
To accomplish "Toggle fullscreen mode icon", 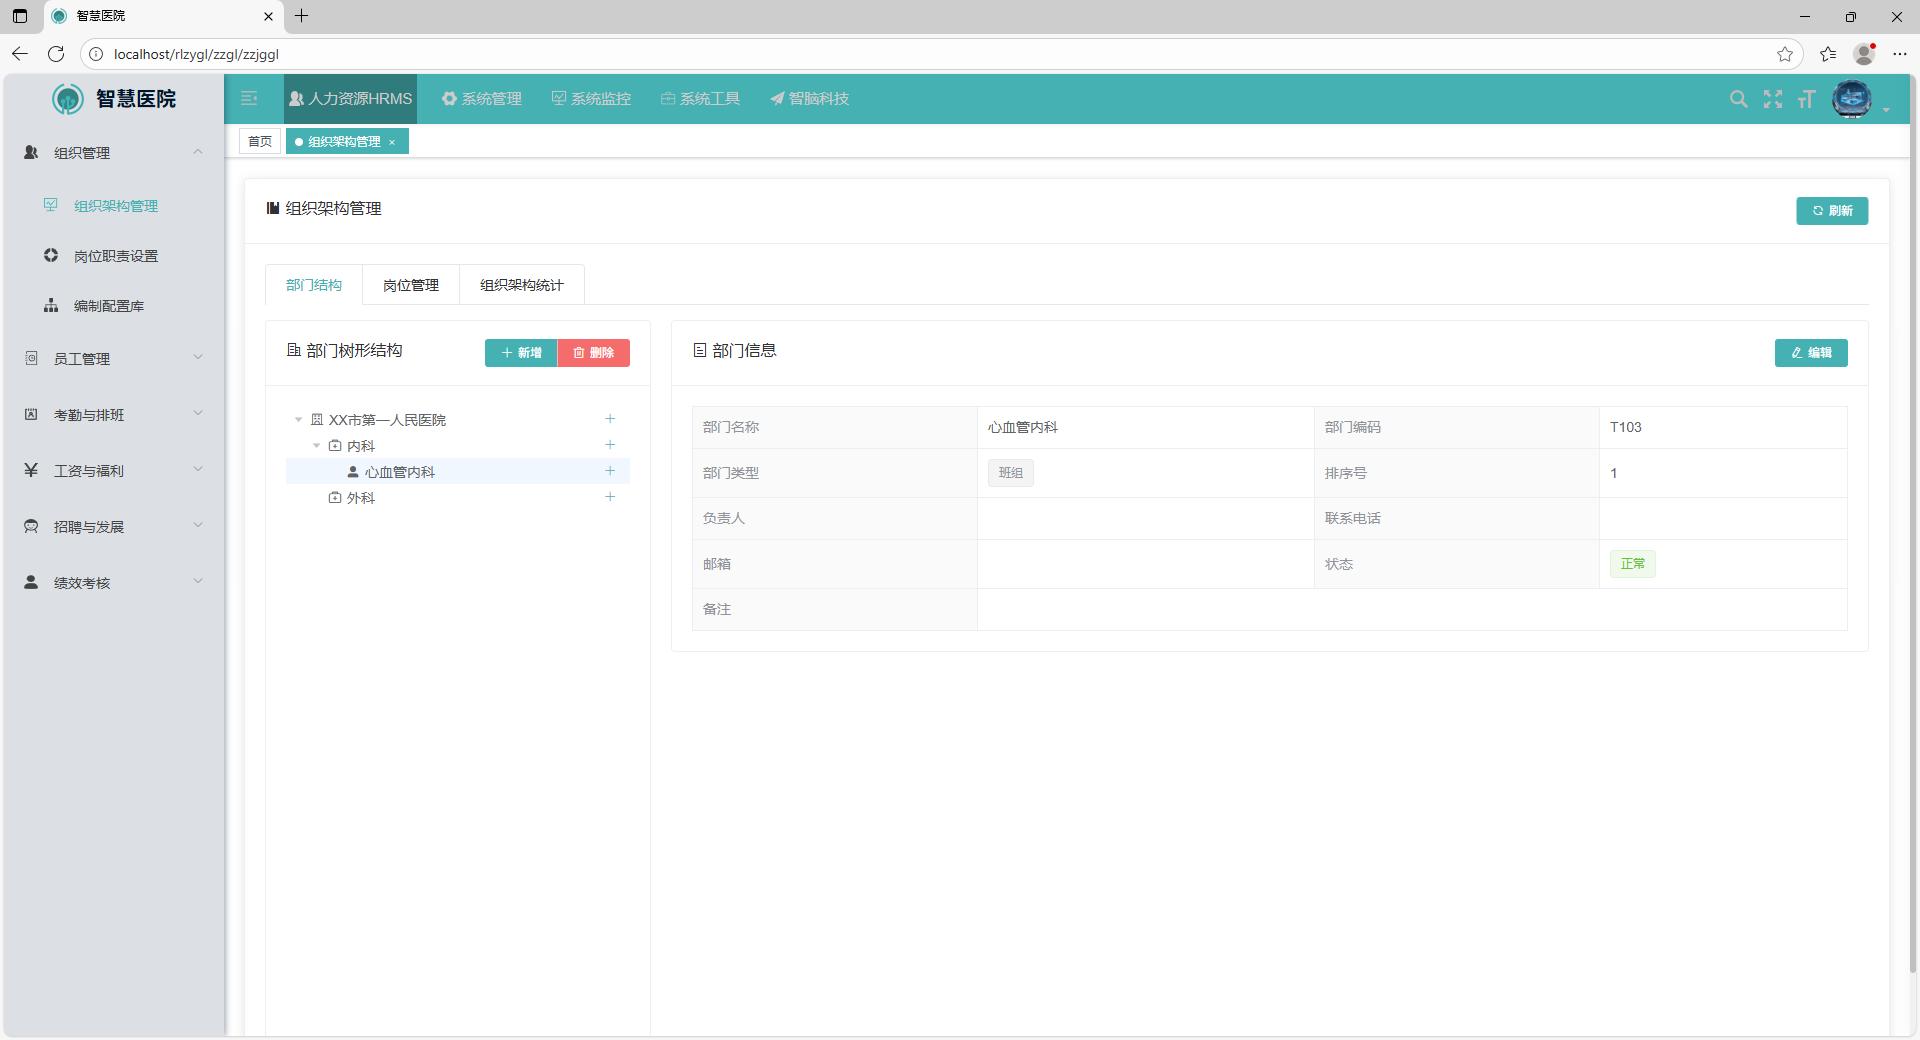I will 1772,99.
